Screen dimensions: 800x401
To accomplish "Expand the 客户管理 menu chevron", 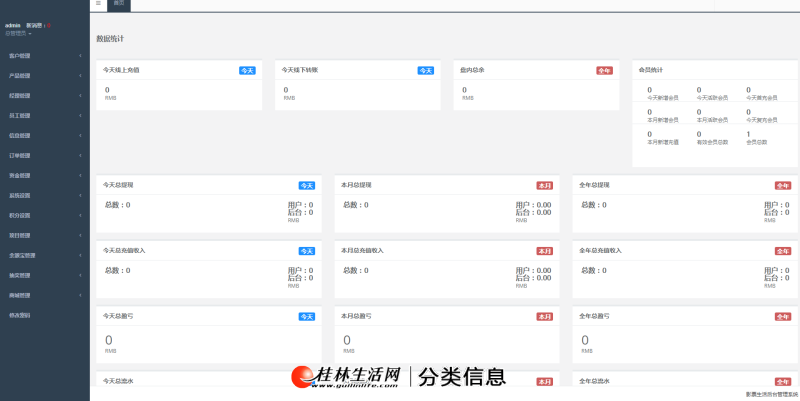I will tap(80, 56).
